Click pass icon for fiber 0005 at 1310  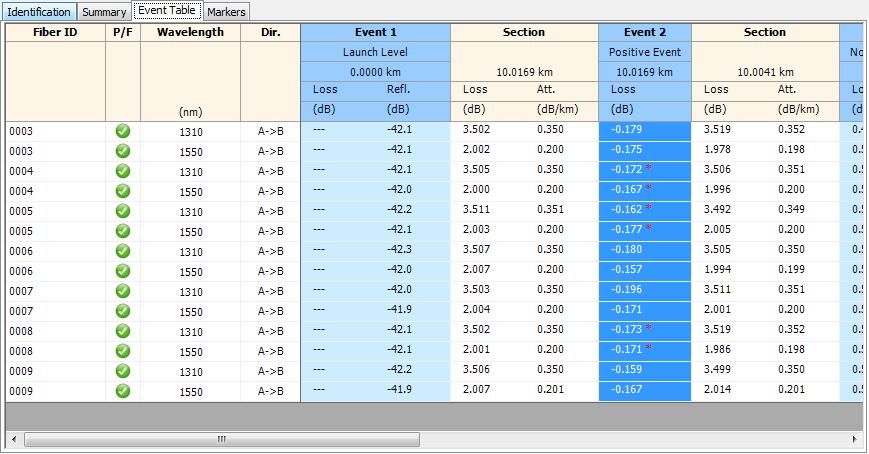[x=123, y=211]
